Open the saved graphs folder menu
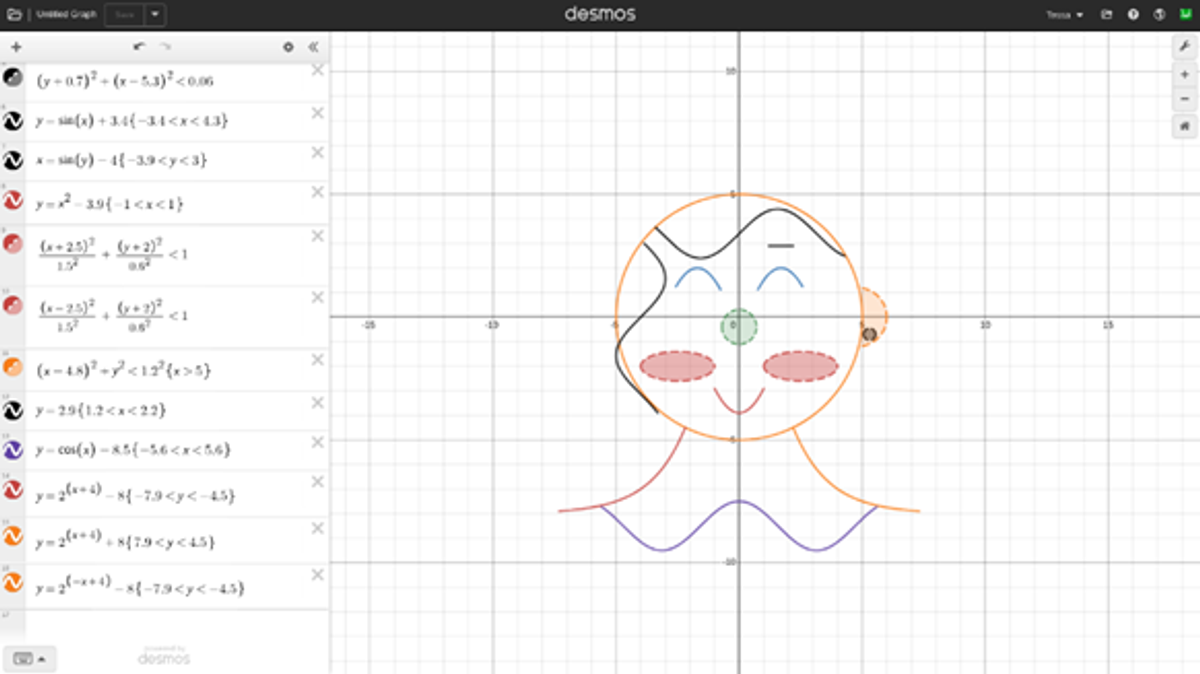Viewport: 1200px width, 674px height. pyautogui.click(x=14, y=15)
